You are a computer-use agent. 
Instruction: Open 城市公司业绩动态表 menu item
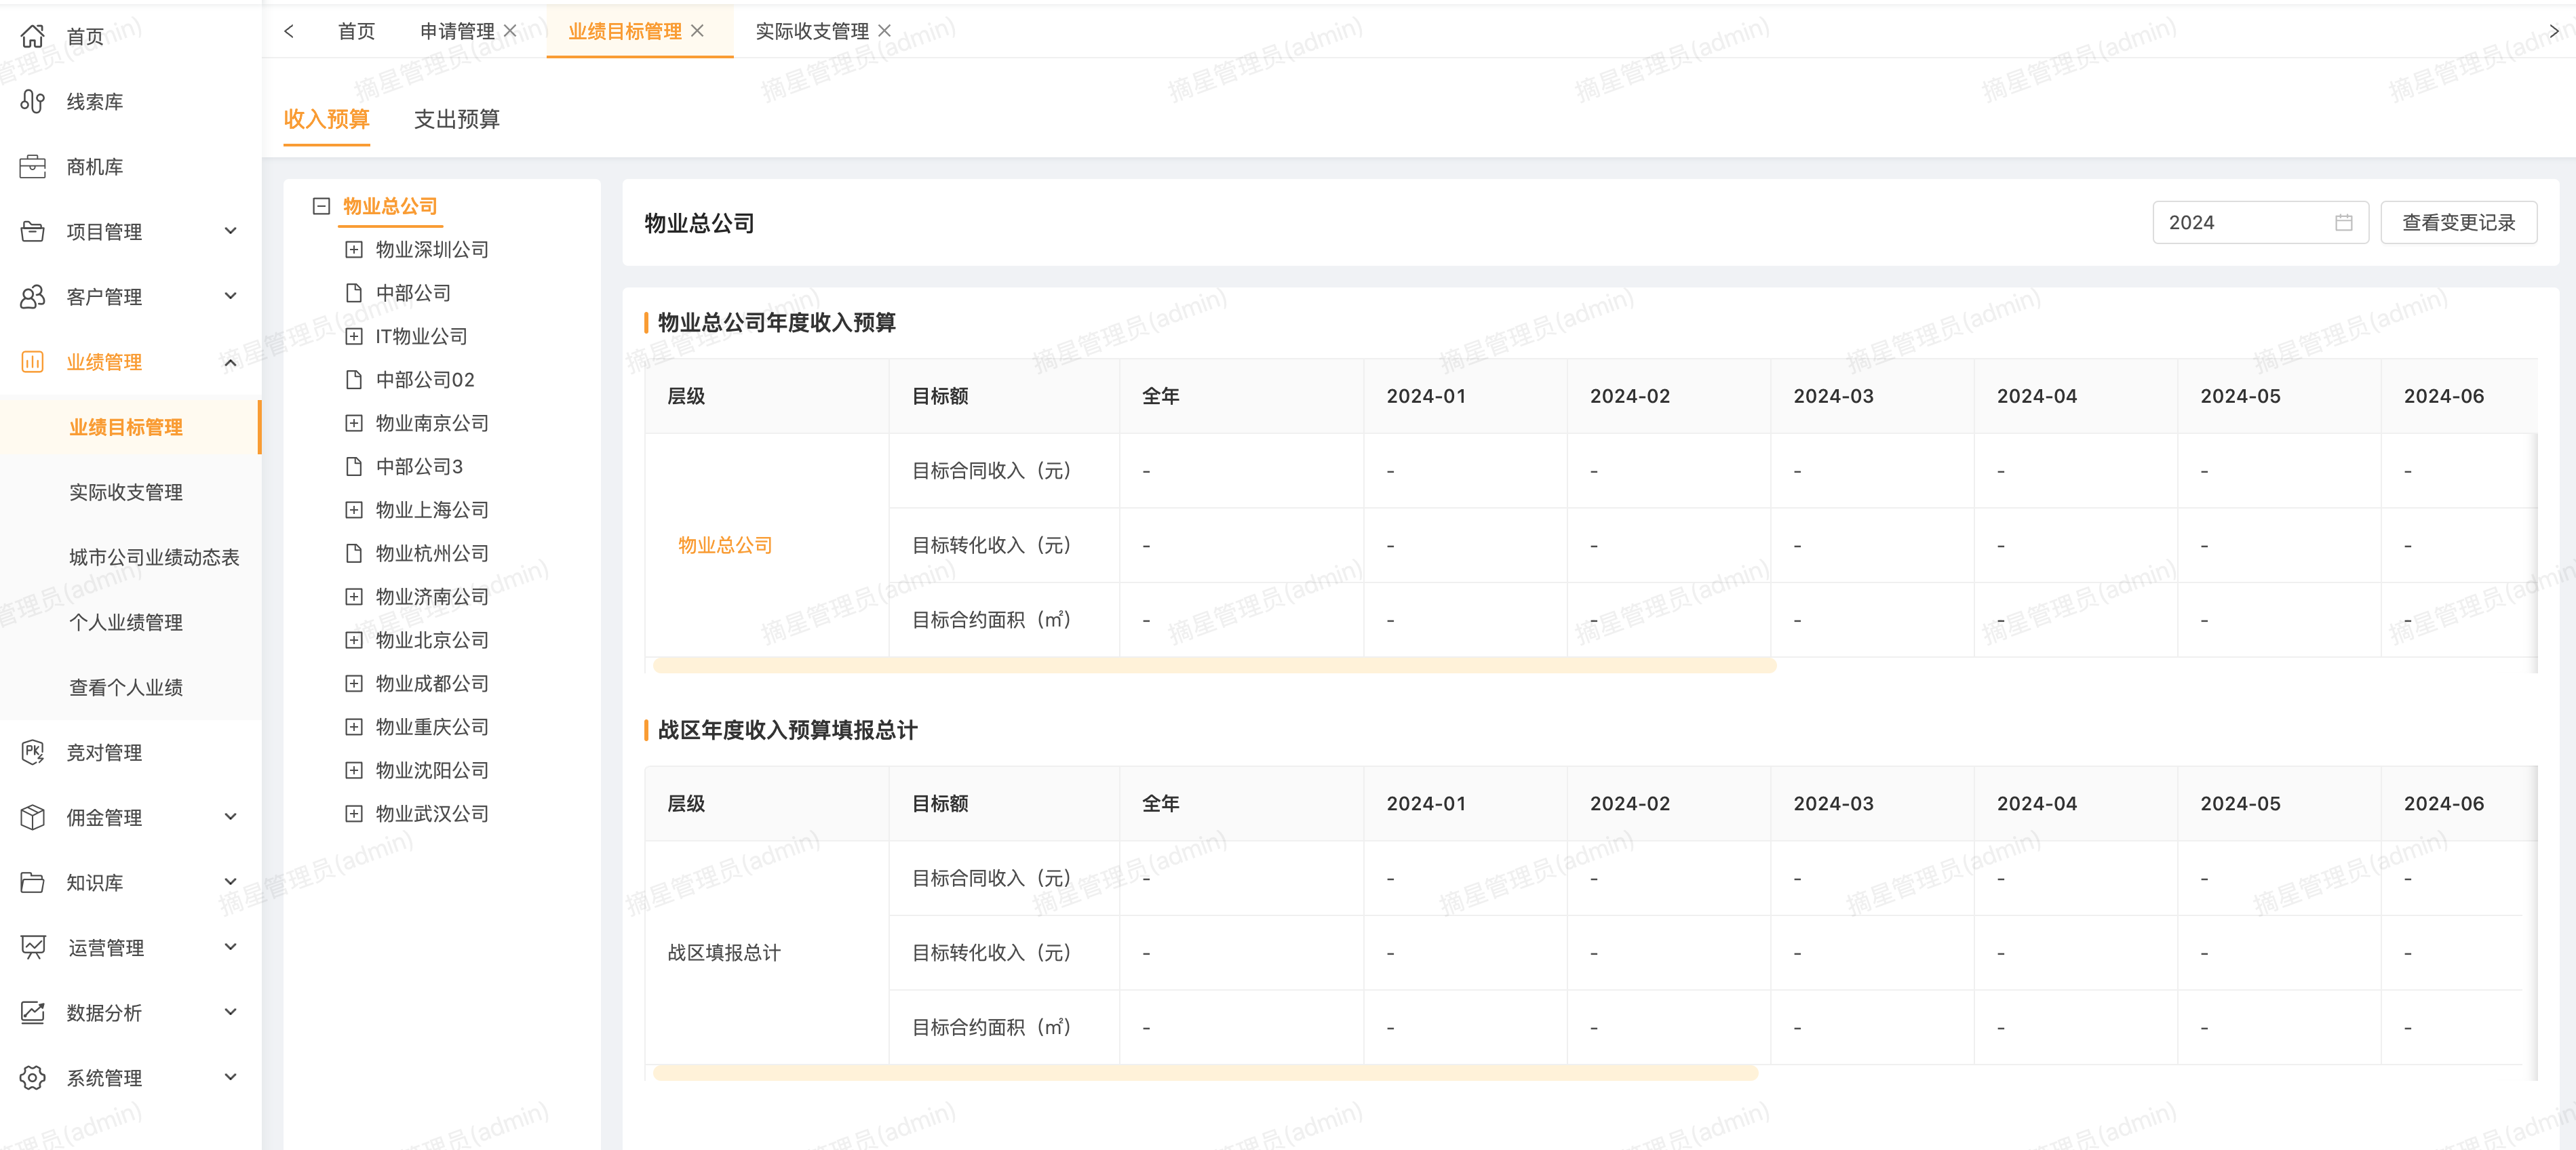(x=154, y=557)
